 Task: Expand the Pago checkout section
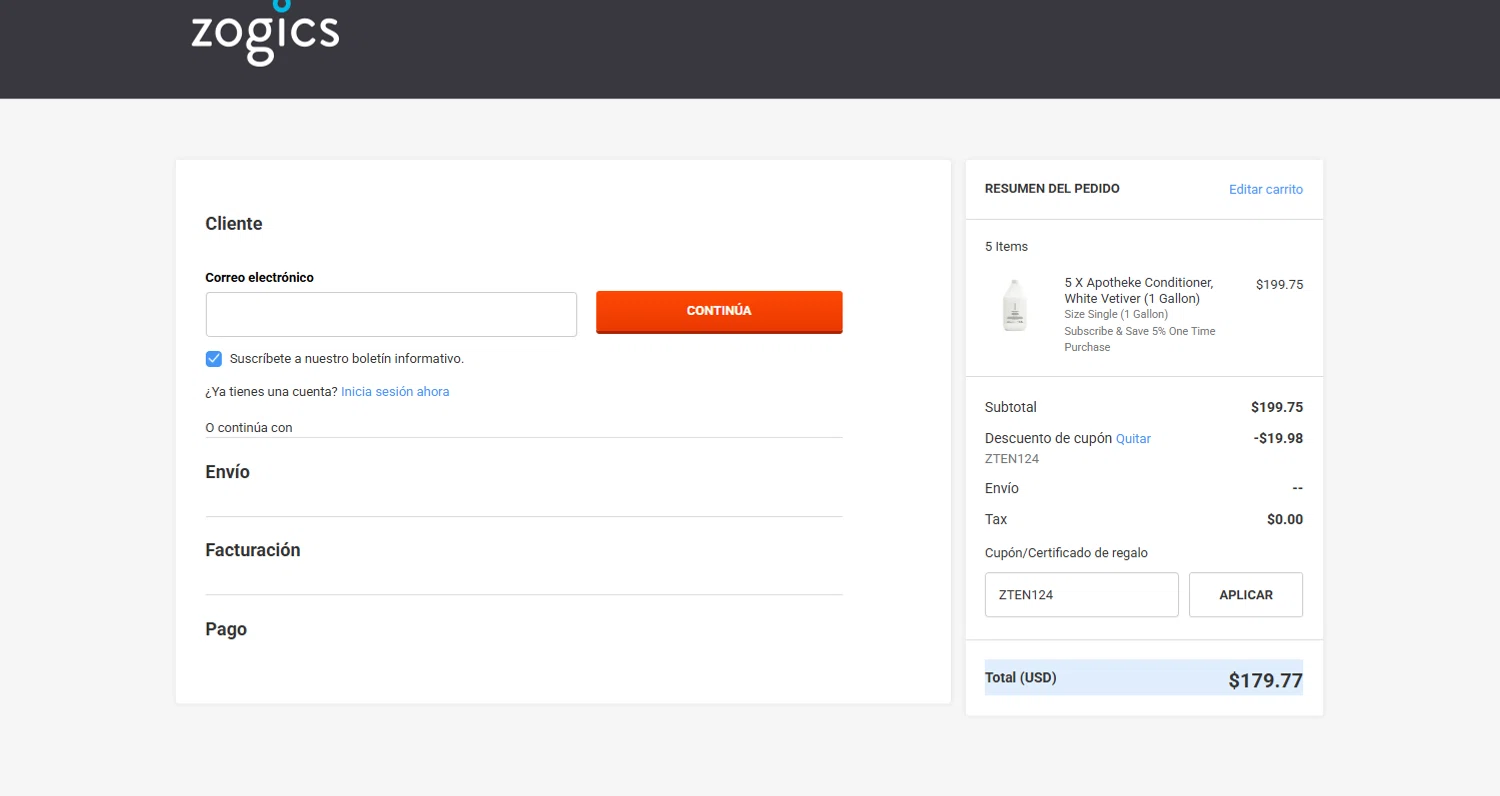tap(226, 629)
